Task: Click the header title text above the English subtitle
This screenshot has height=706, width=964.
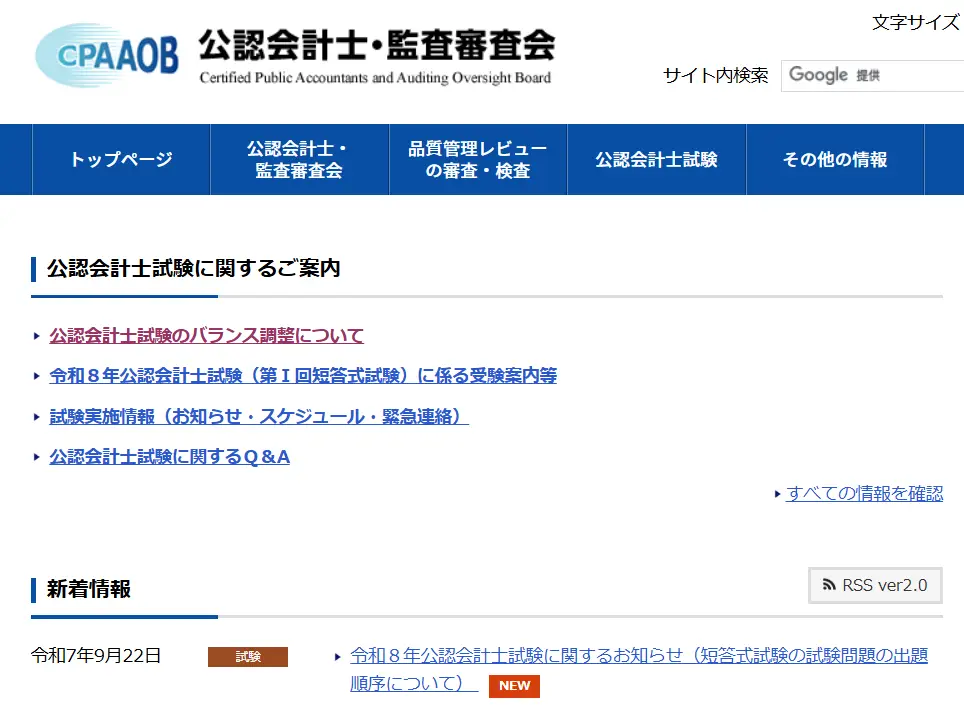Action: pyautogui.click(x=375, y=45)
